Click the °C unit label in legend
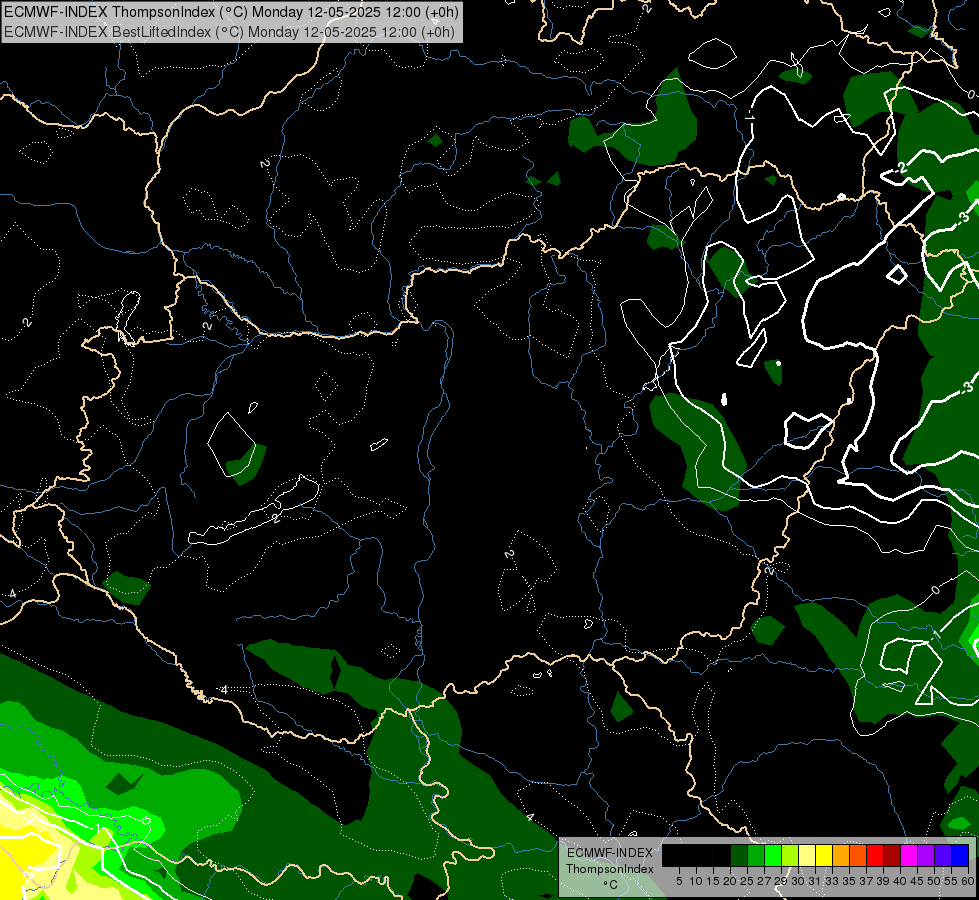This screenshot has width=979, height=900. tap(610, 885)
